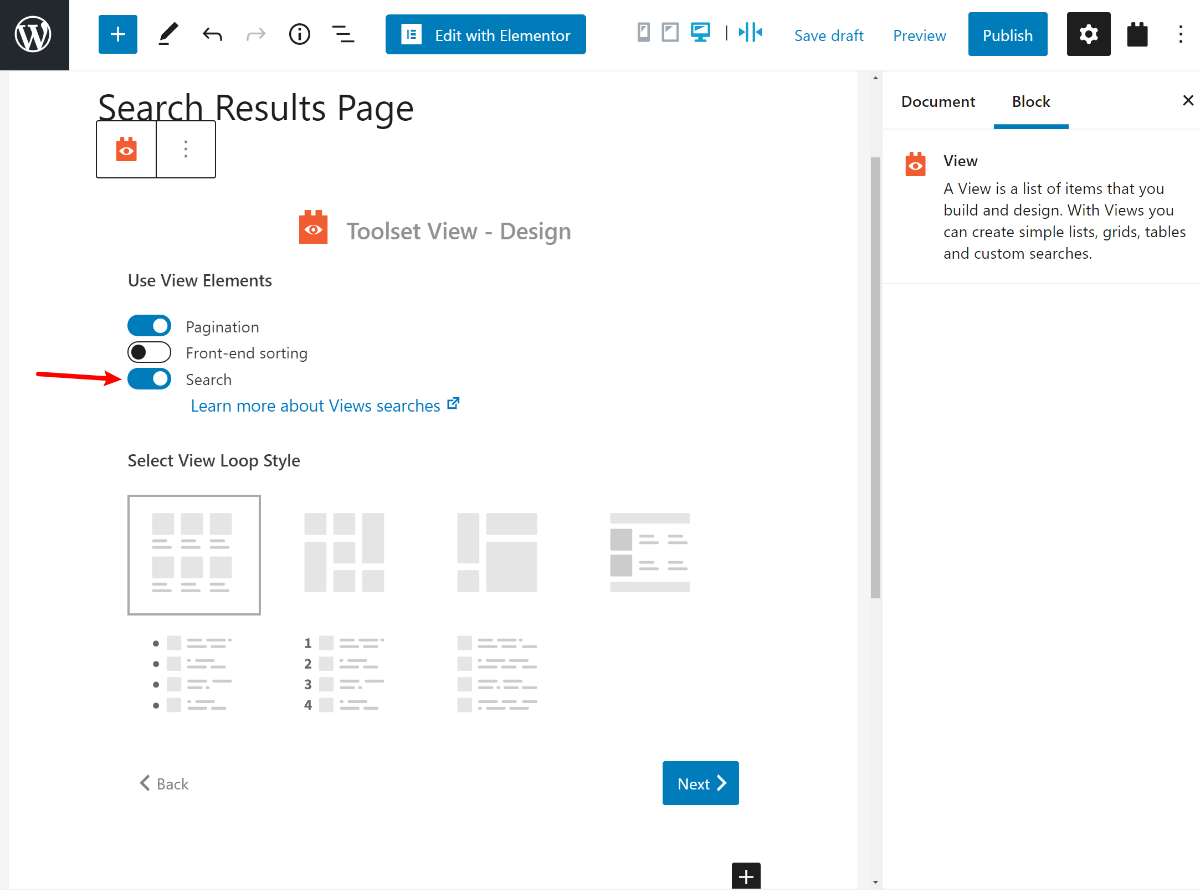1200x893 pixels.
Task: Click the WordPress logo icon
Action: point(34,35)
